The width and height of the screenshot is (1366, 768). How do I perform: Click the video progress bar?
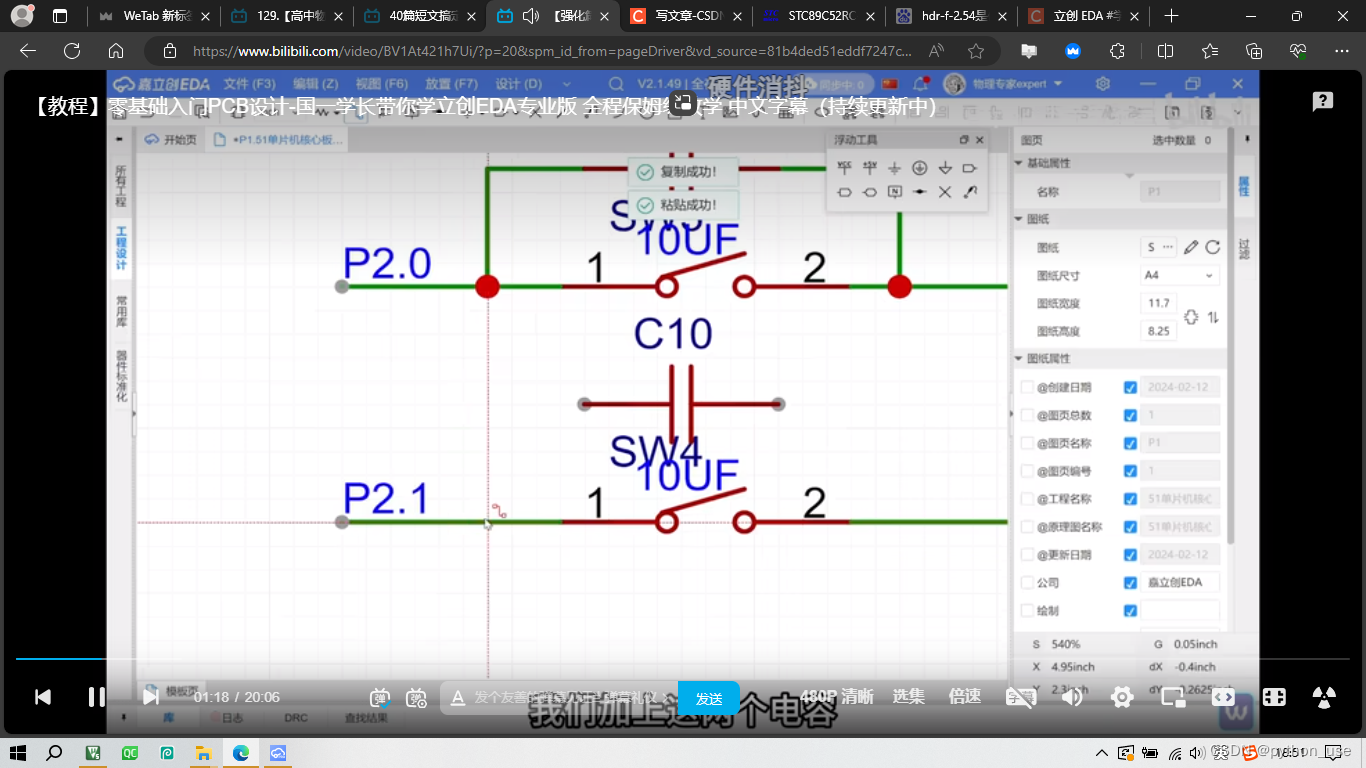coord(682,659)
